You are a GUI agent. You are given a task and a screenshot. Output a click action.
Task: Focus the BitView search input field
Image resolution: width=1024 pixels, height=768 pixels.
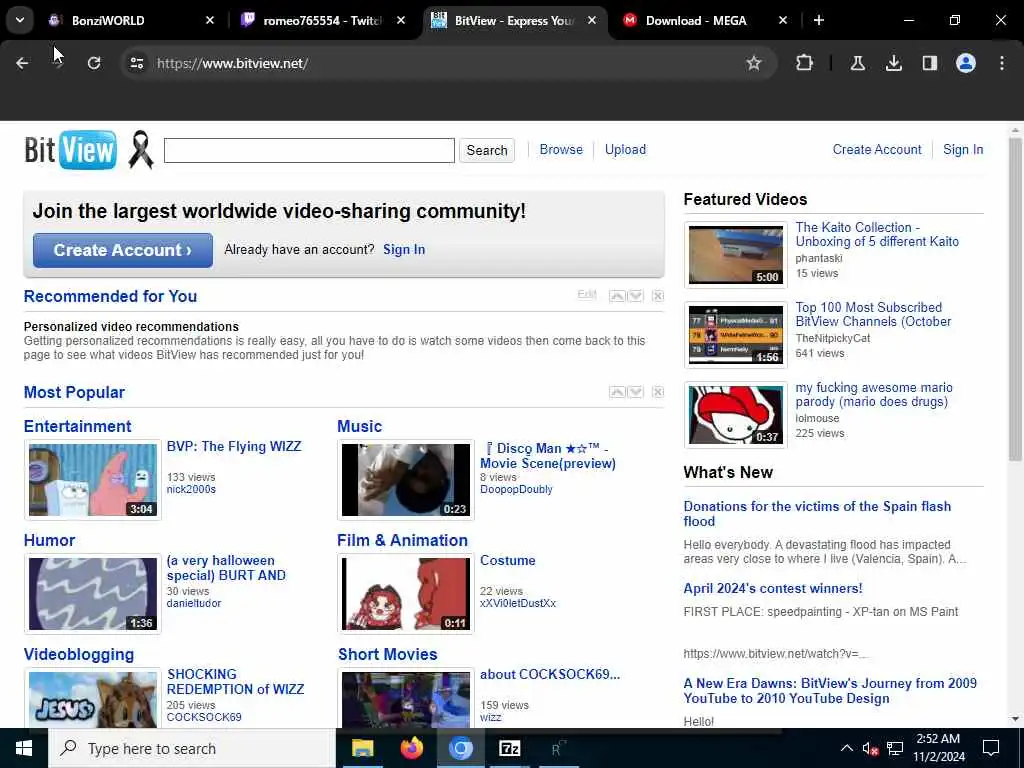309,150
